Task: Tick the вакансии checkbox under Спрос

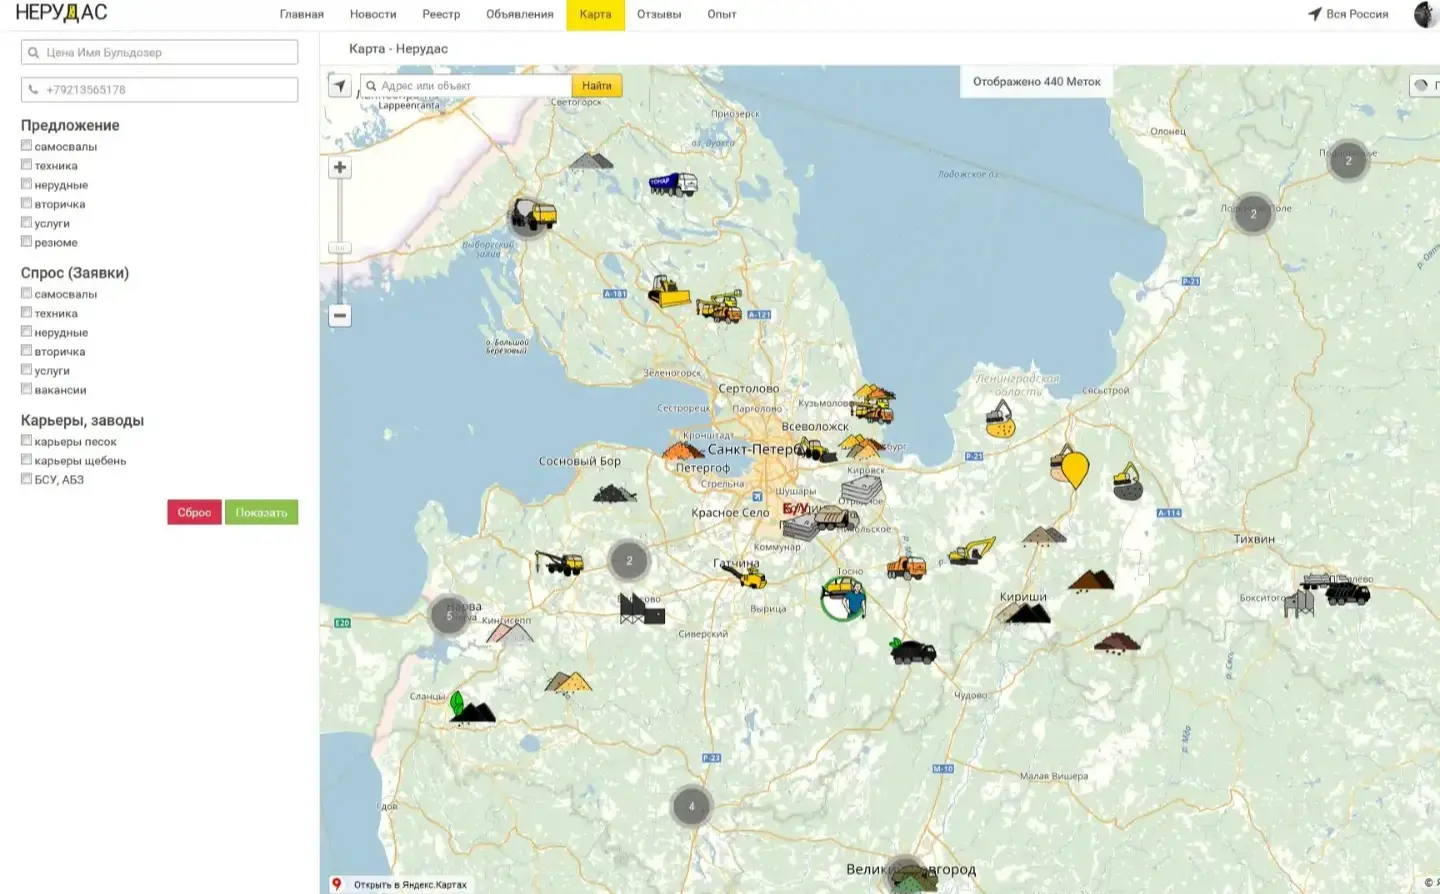Action: pos(27,389)
